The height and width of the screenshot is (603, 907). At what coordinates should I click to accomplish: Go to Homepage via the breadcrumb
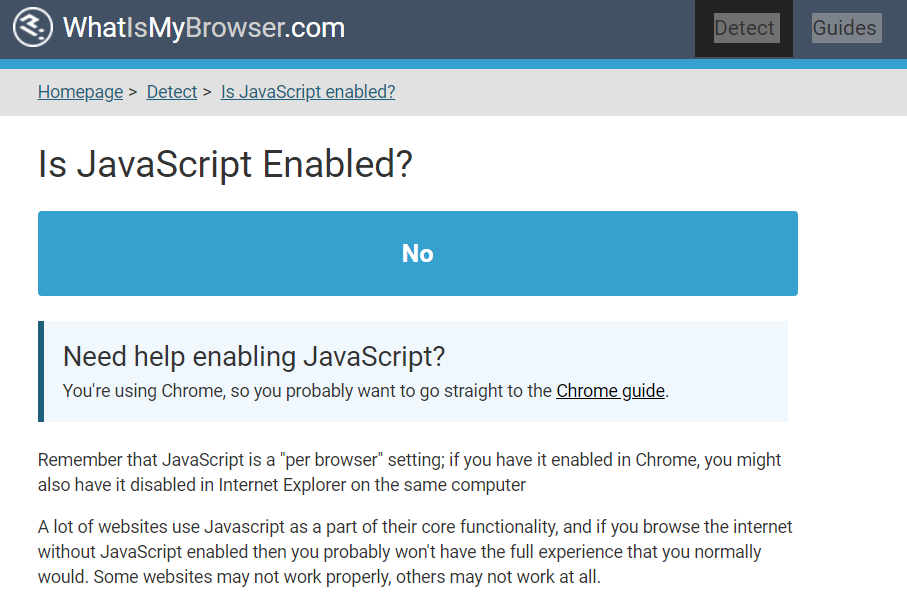pos(80,92)
